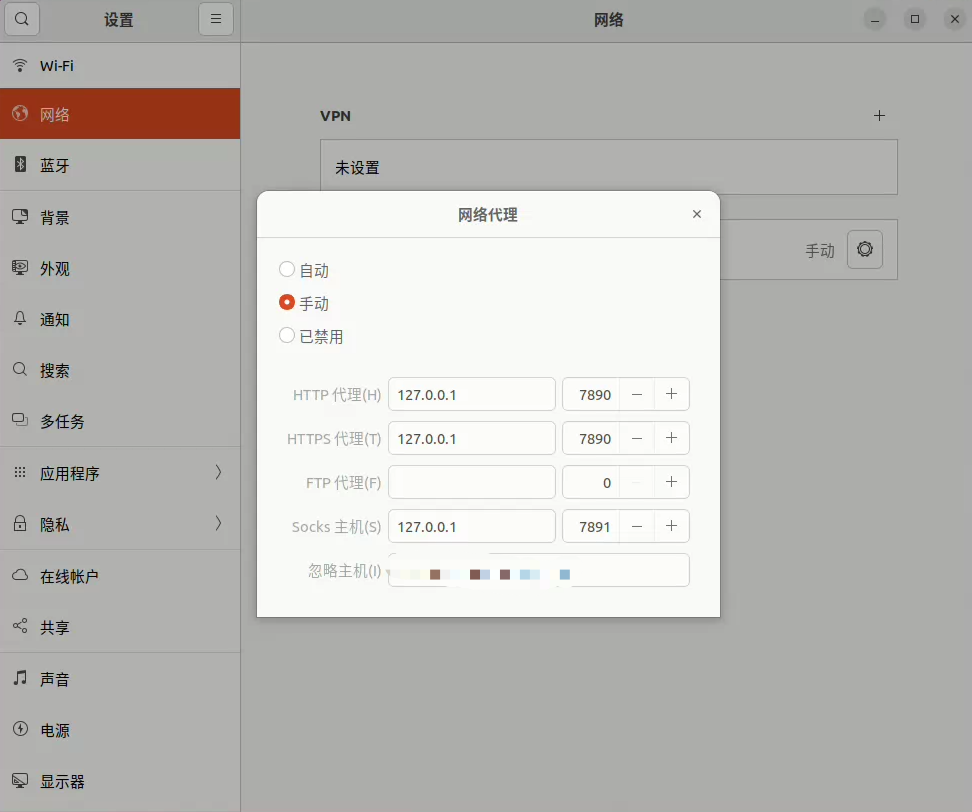Screen dimensions: 972x812
Task: Click the 忽略主机 input field
Action: (x=538, y=570)
